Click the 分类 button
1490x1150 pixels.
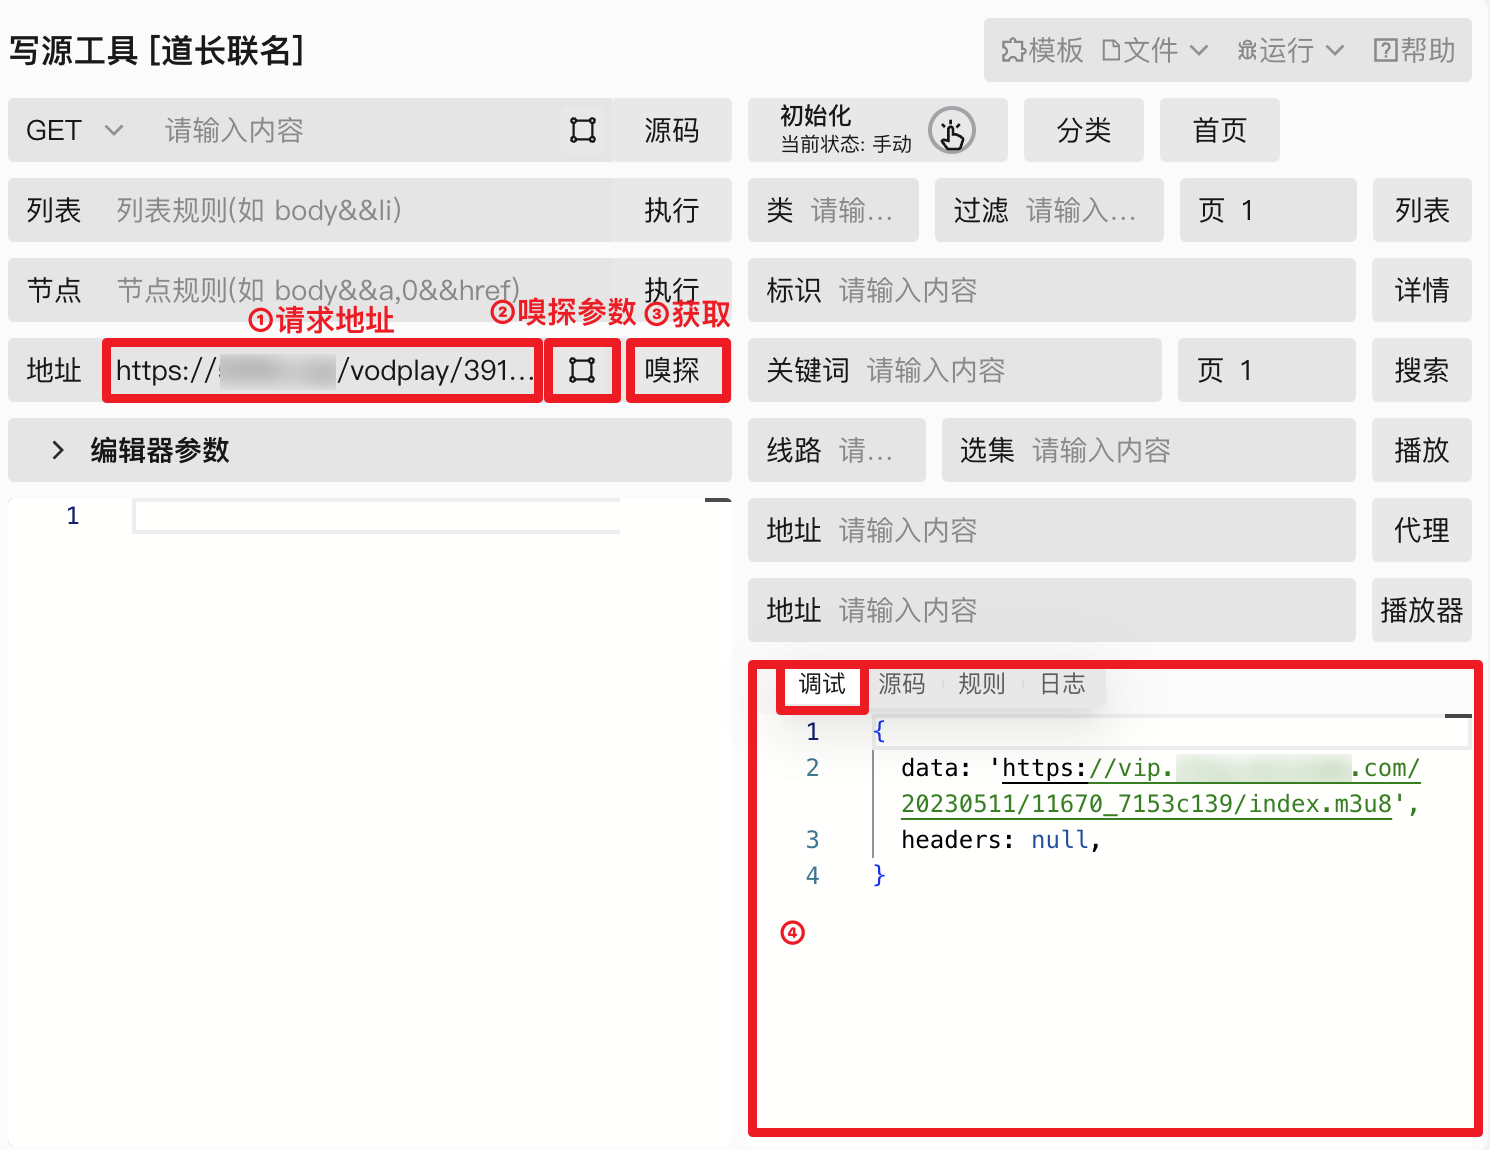coord(1084,130)
